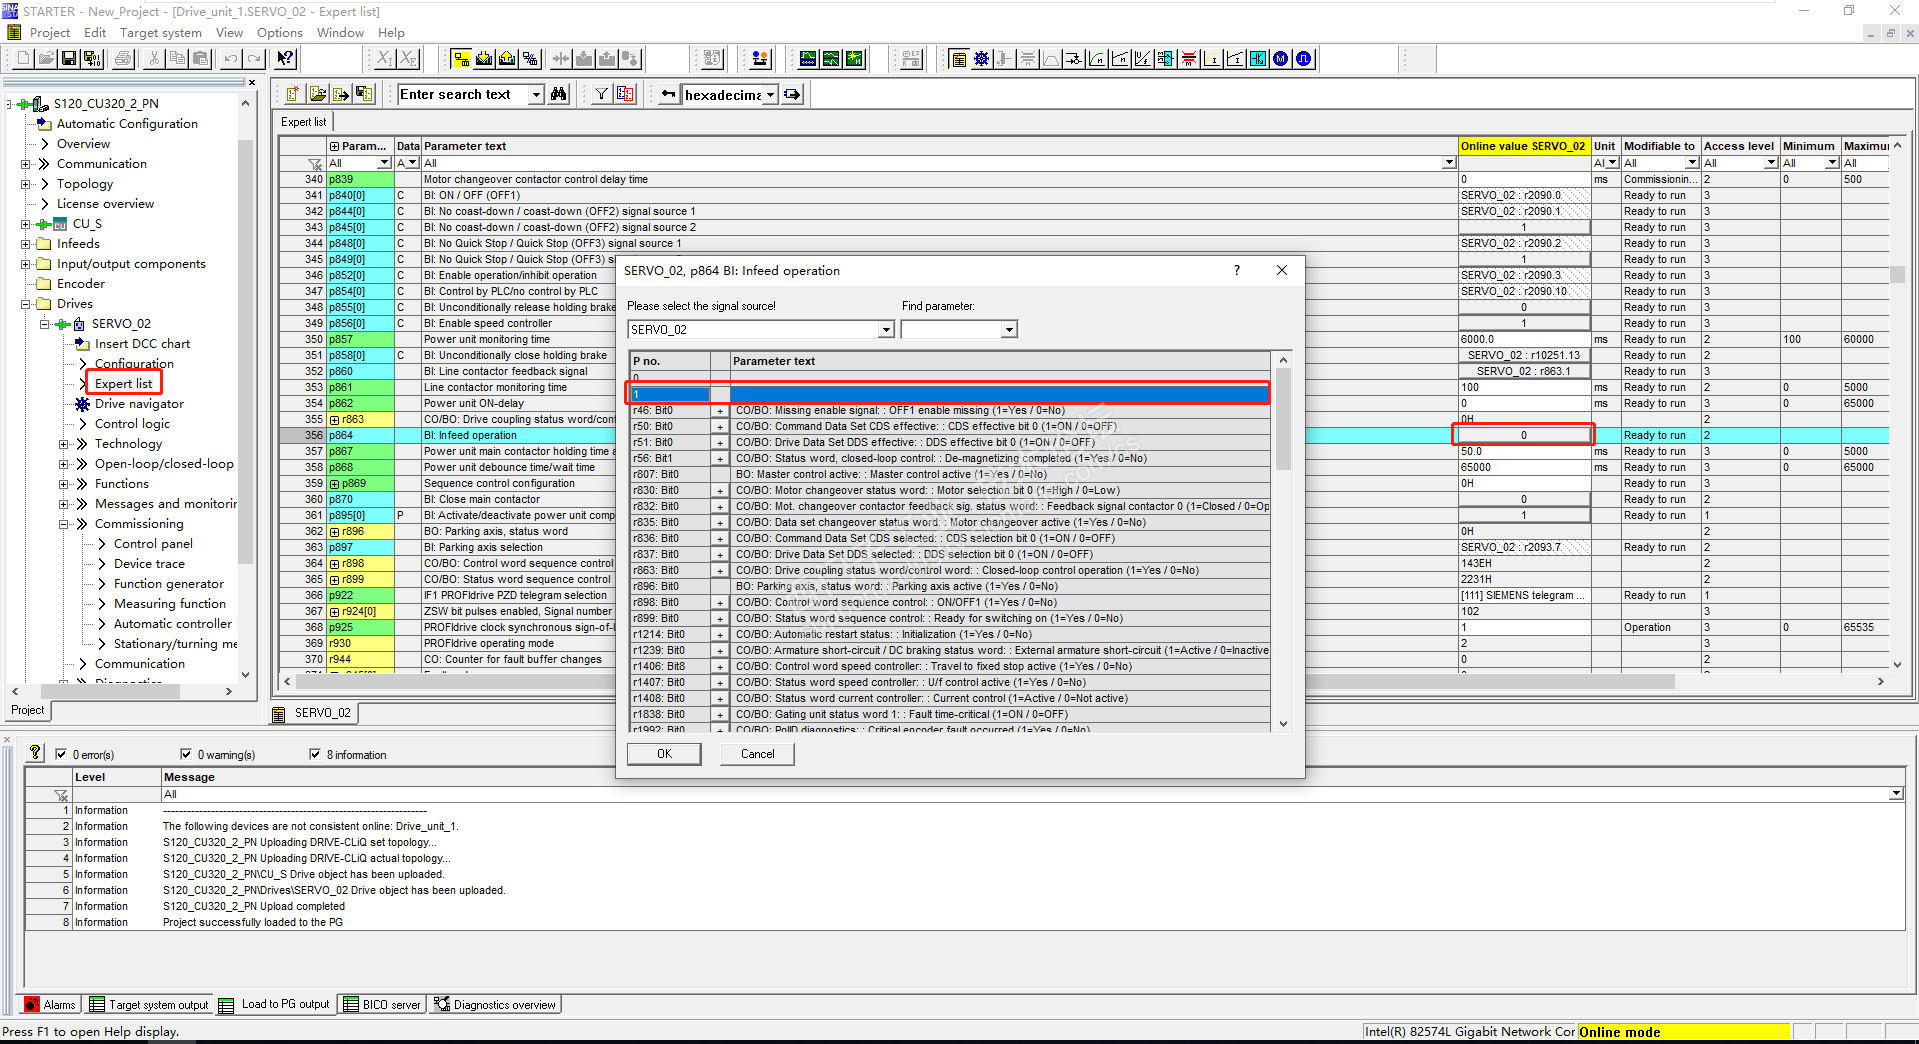
Task: Click the new user-defined list icon with red star
Action: click(x=293, y=94)
